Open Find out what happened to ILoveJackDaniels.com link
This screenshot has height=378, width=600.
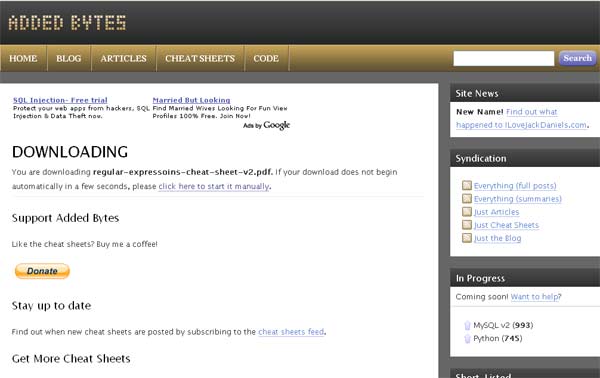point(522,118)
